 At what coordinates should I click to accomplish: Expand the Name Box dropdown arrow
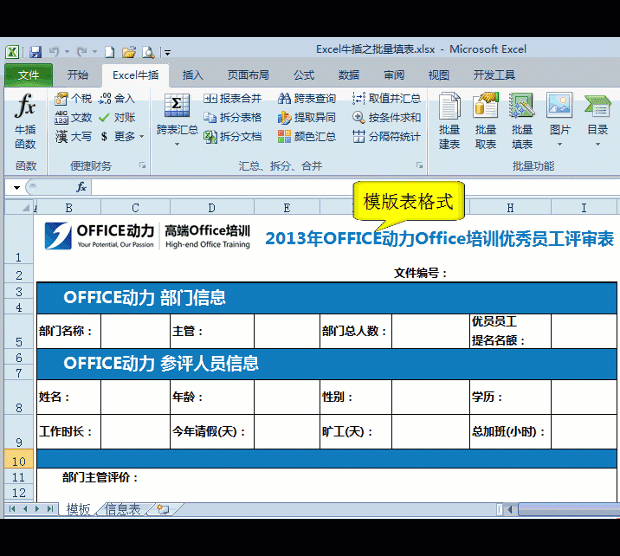(x=17, y=187)
